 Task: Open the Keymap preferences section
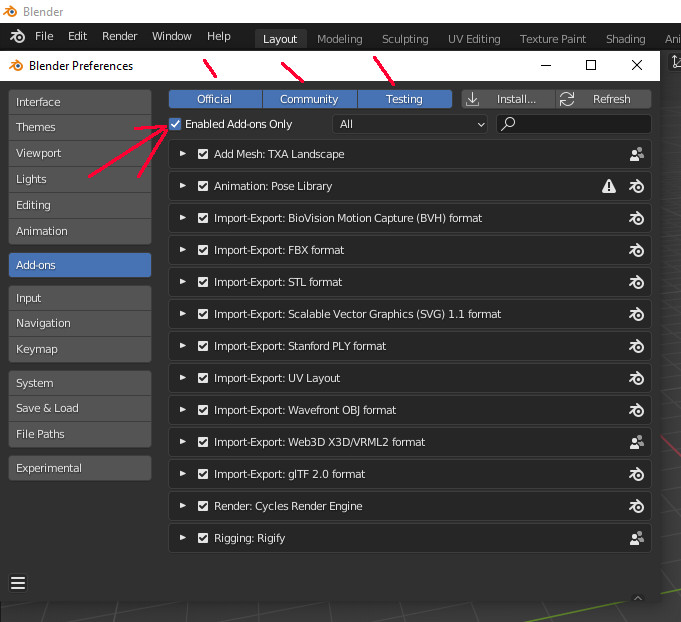click(x=80, y=349)
